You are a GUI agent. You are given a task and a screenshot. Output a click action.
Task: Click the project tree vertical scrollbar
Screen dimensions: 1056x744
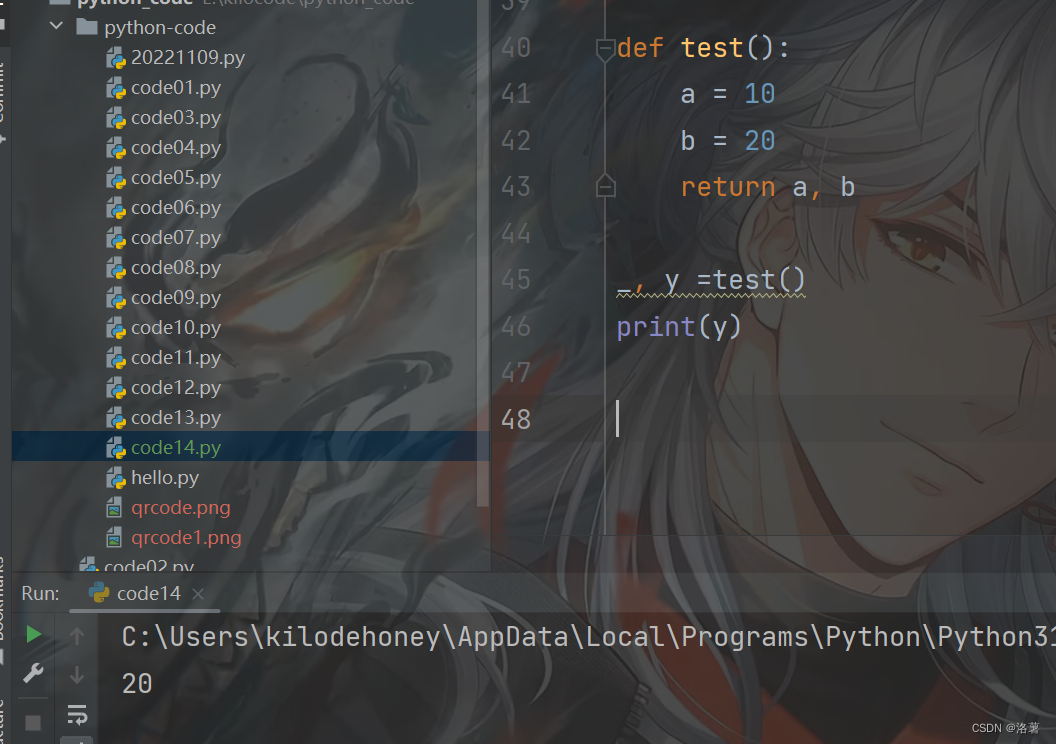pyautogui.click(x=482, y=252)
